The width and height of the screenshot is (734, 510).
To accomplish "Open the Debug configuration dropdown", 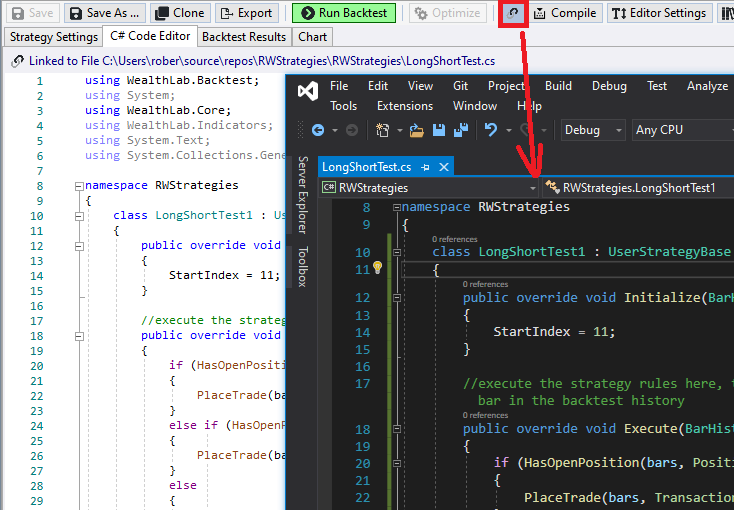I will click(594, 130).
